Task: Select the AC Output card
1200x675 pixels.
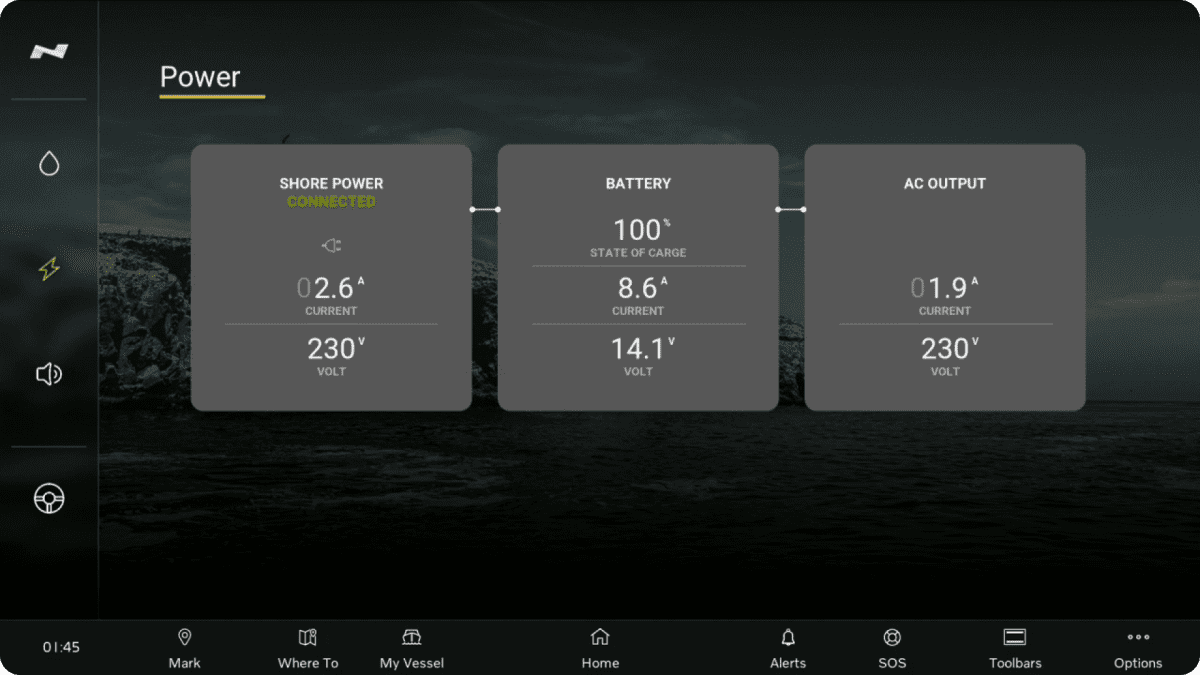Action: (x=945, y=278)
